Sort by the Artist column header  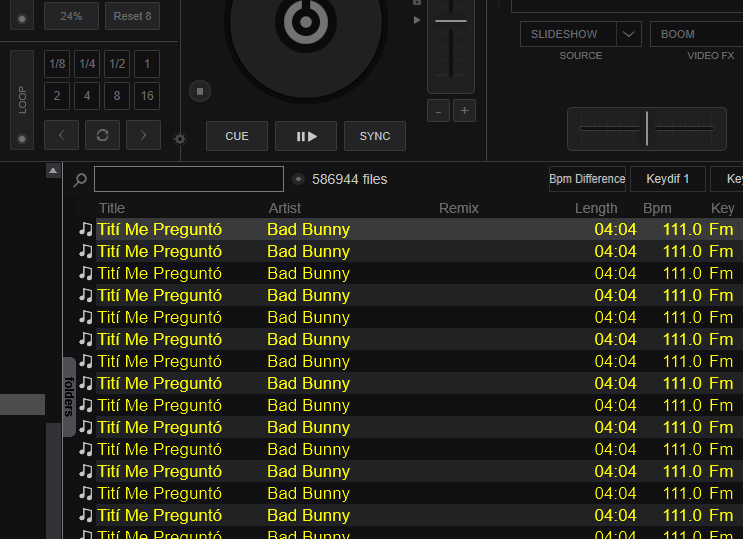[285, 208]
